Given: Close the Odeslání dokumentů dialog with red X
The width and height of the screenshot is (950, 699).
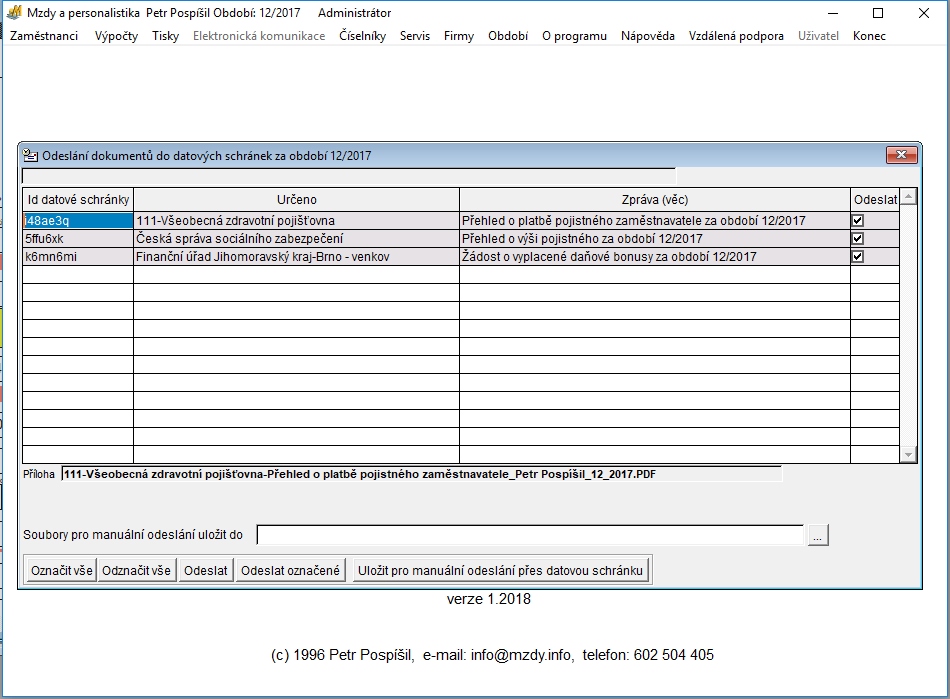Looking at the screenshot, I should pos(902,155).
